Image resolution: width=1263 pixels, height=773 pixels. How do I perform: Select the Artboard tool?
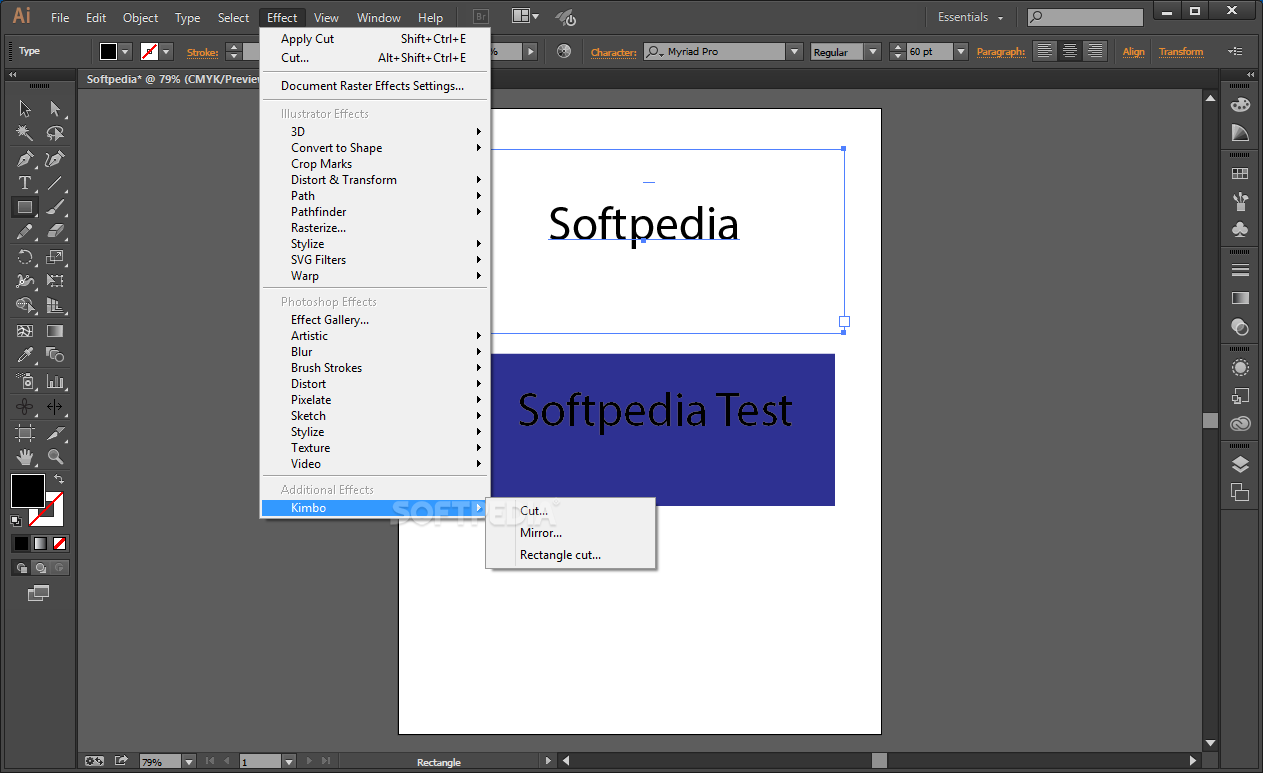click(25, 433)
